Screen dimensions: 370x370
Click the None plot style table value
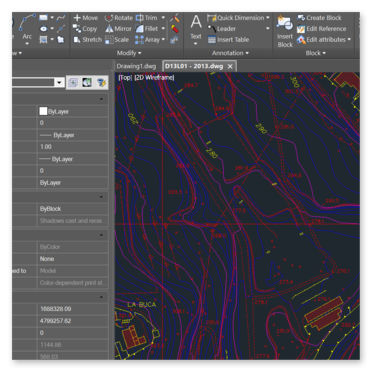[47, 259]
